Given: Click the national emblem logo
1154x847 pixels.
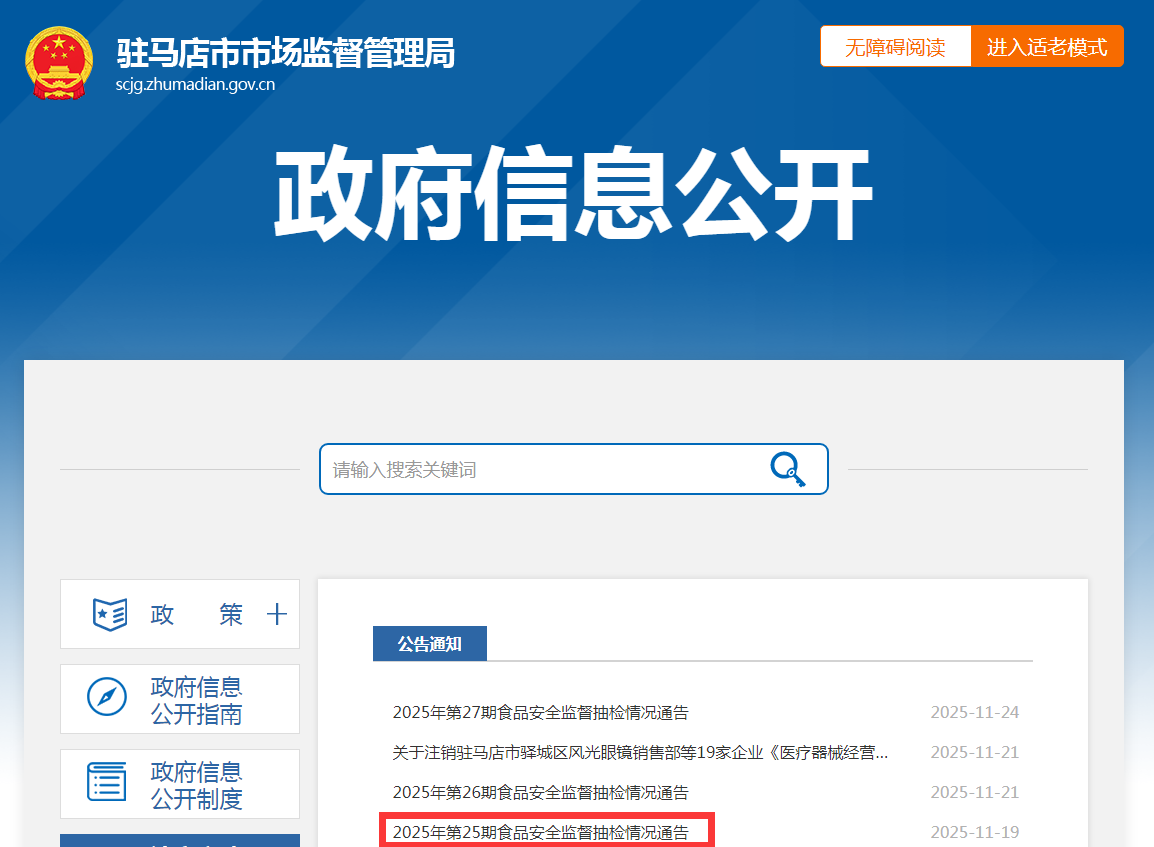Looking at the screenshot, I should click(58, 63).
